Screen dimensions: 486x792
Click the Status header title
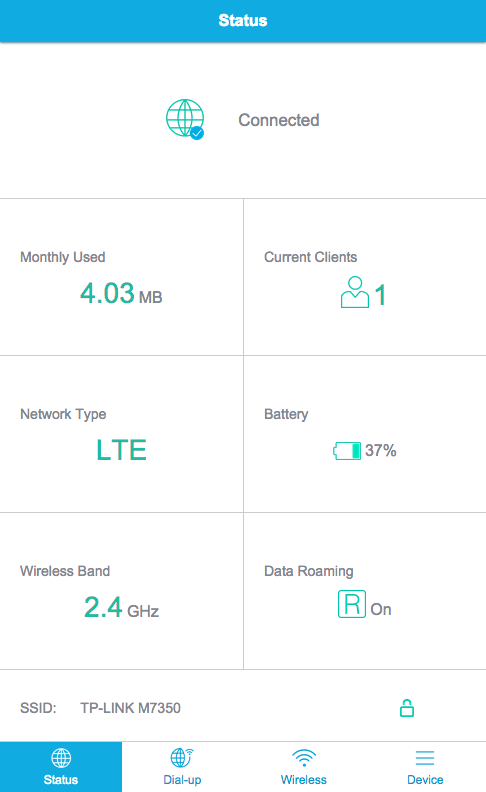243,20
